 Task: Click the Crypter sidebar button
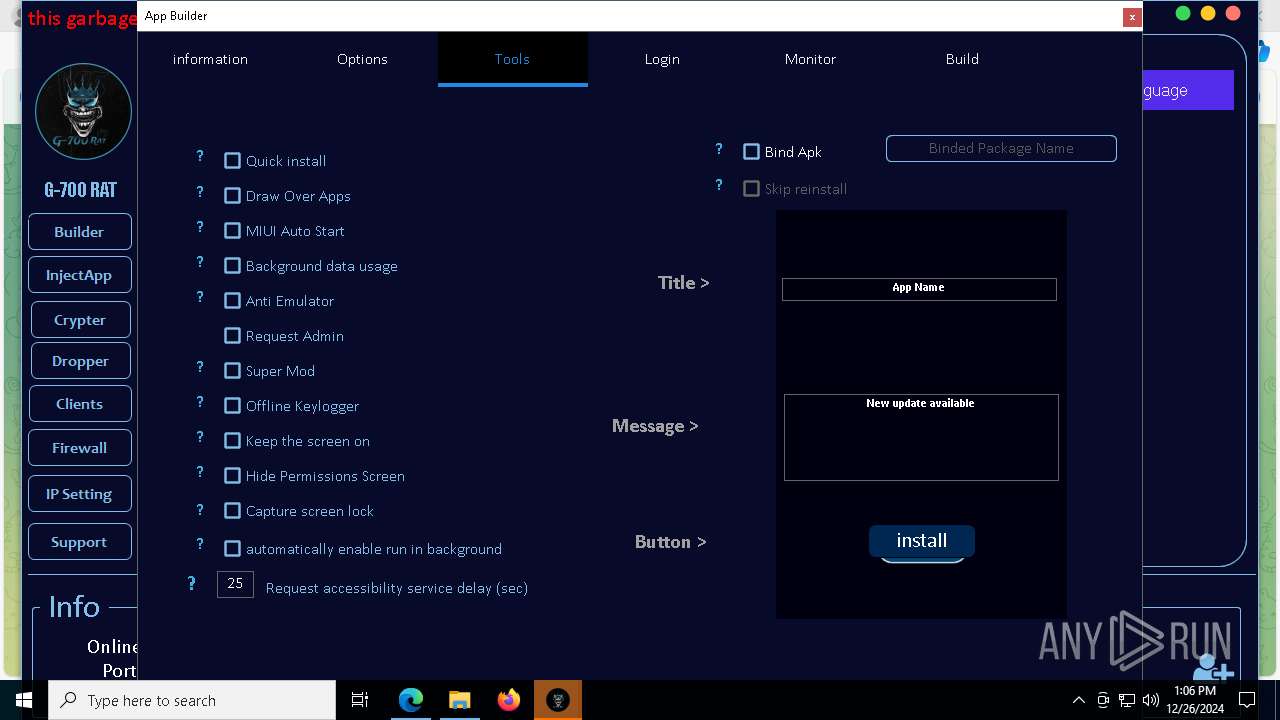coord(80,320)
